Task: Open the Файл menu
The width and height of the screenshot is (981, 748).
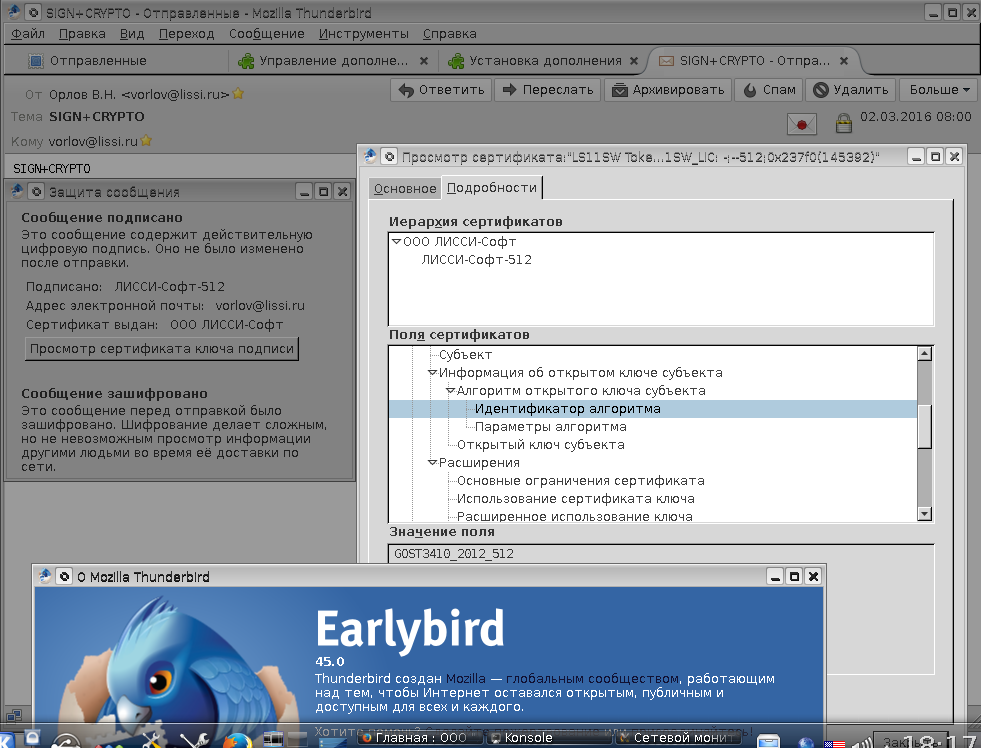Action: point(28,34)
